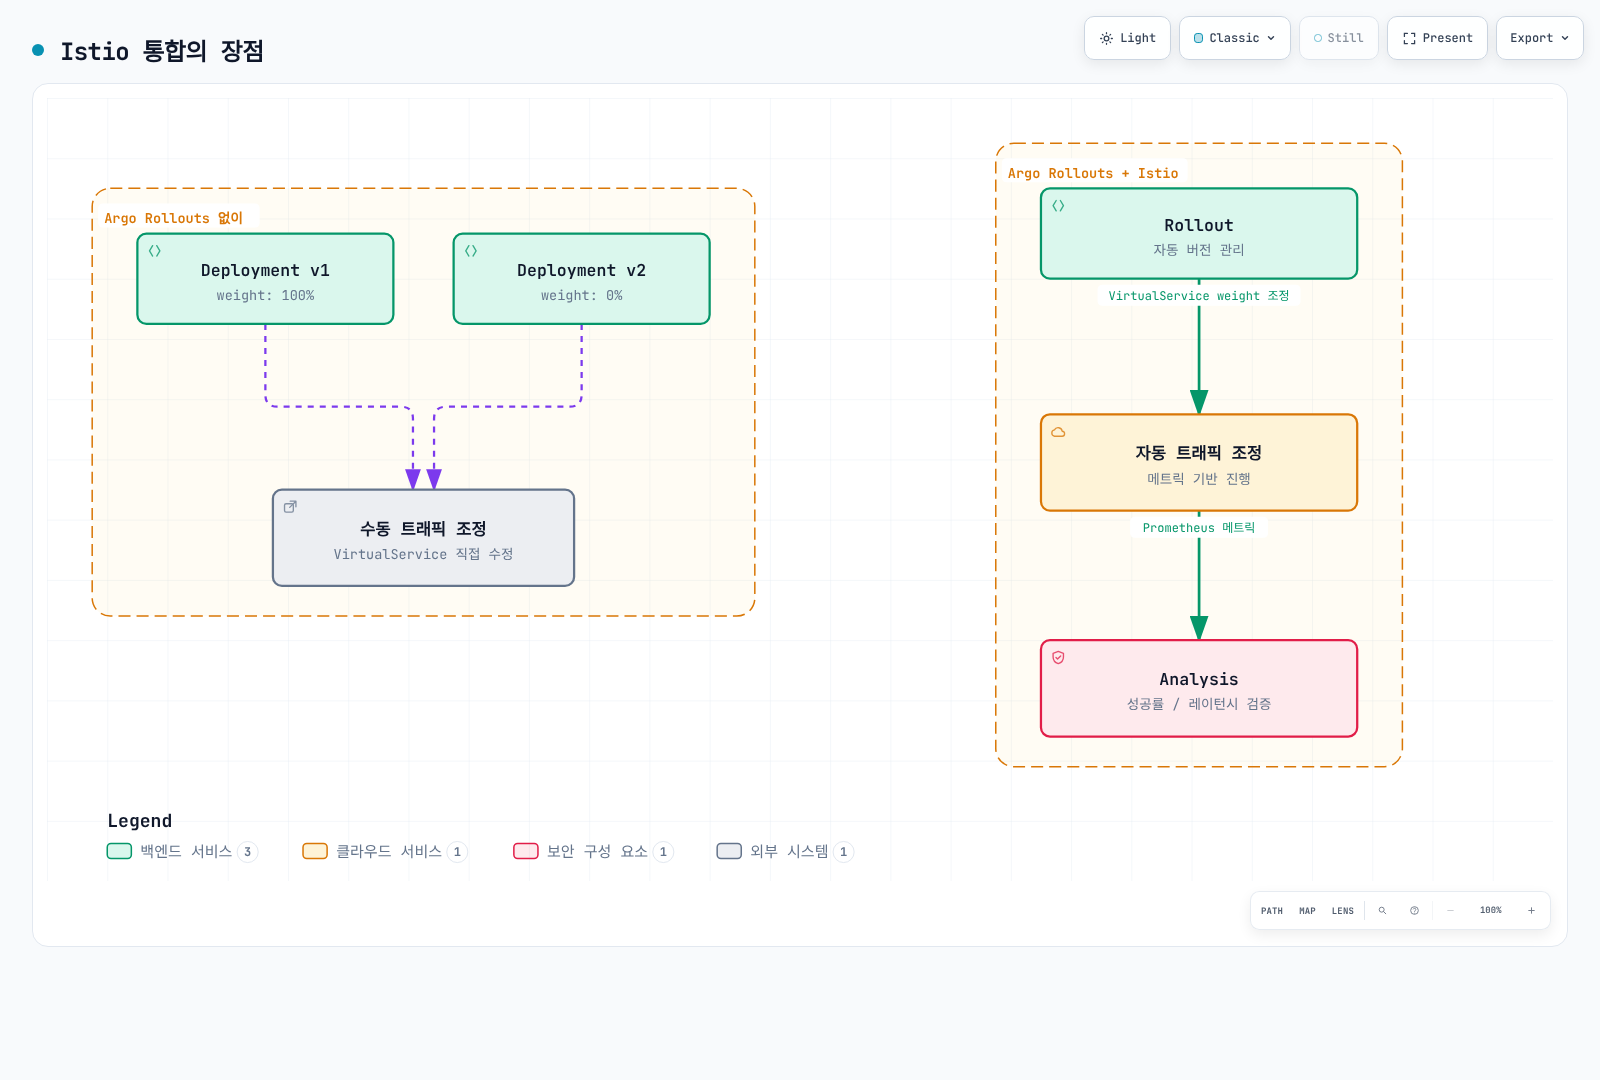Select the Analysis node title
The height and width of the screenshot is (1080, 1600).
[1198, 679]
